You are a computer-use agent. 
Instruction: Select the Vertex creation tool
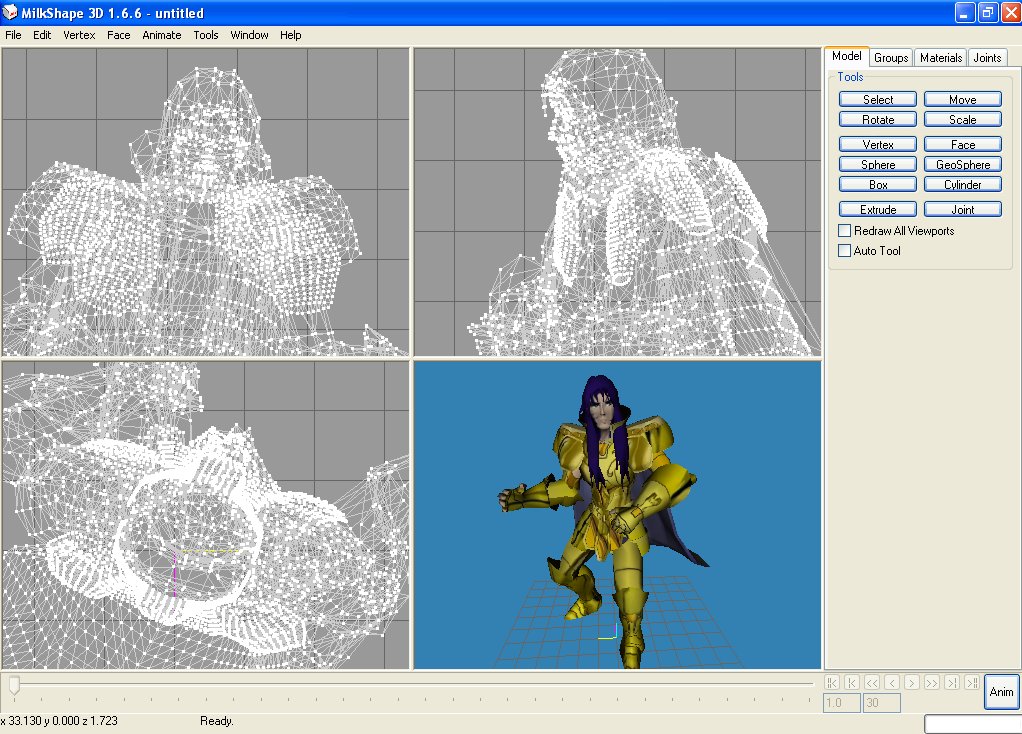click(877, 144)
